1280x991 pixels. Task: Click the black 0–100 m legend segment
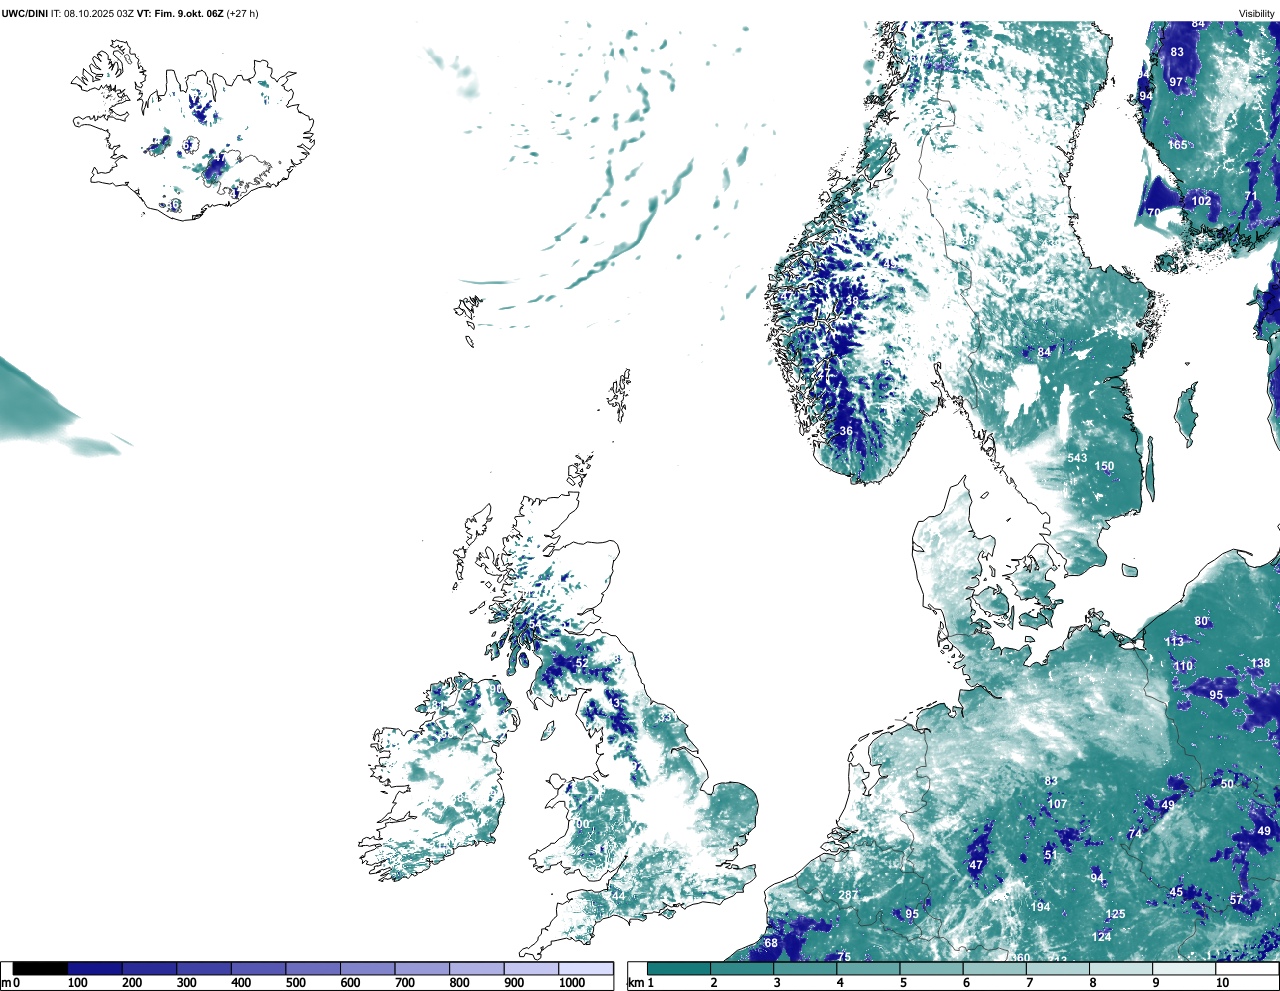coord(40,968)
